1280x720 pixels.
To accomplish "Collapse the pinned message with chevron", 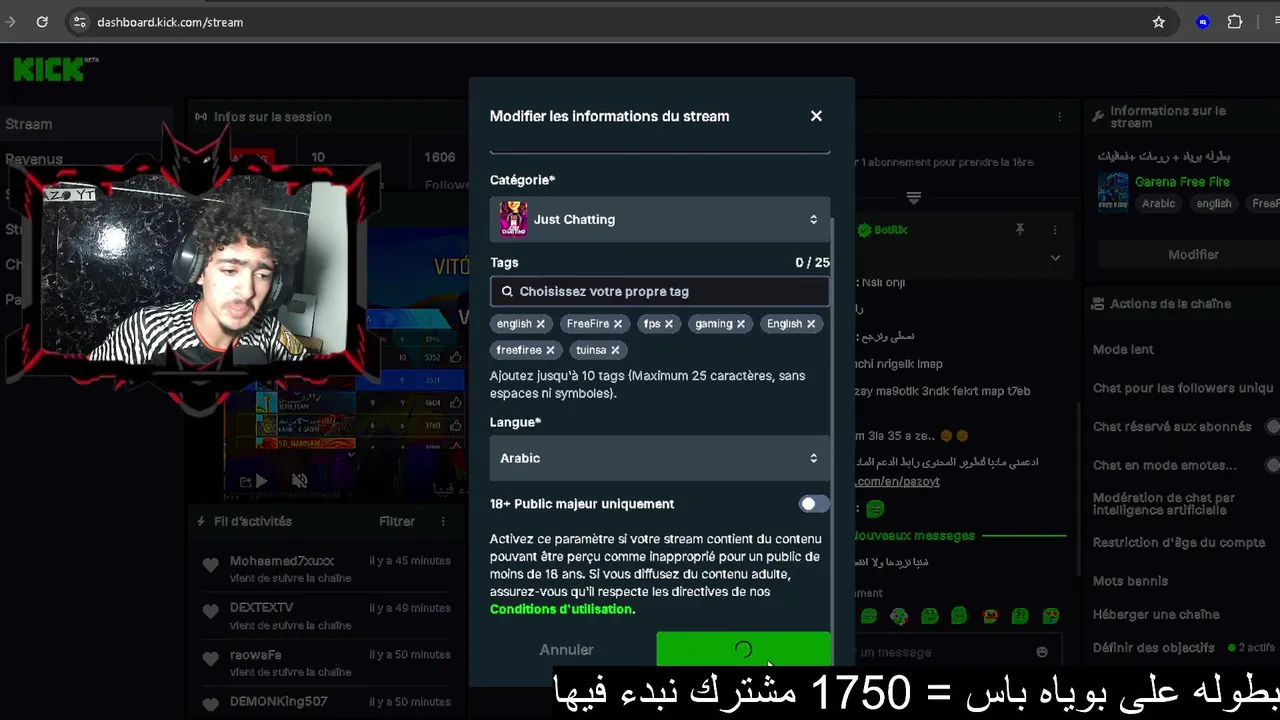I will (x=1055, y=258).
